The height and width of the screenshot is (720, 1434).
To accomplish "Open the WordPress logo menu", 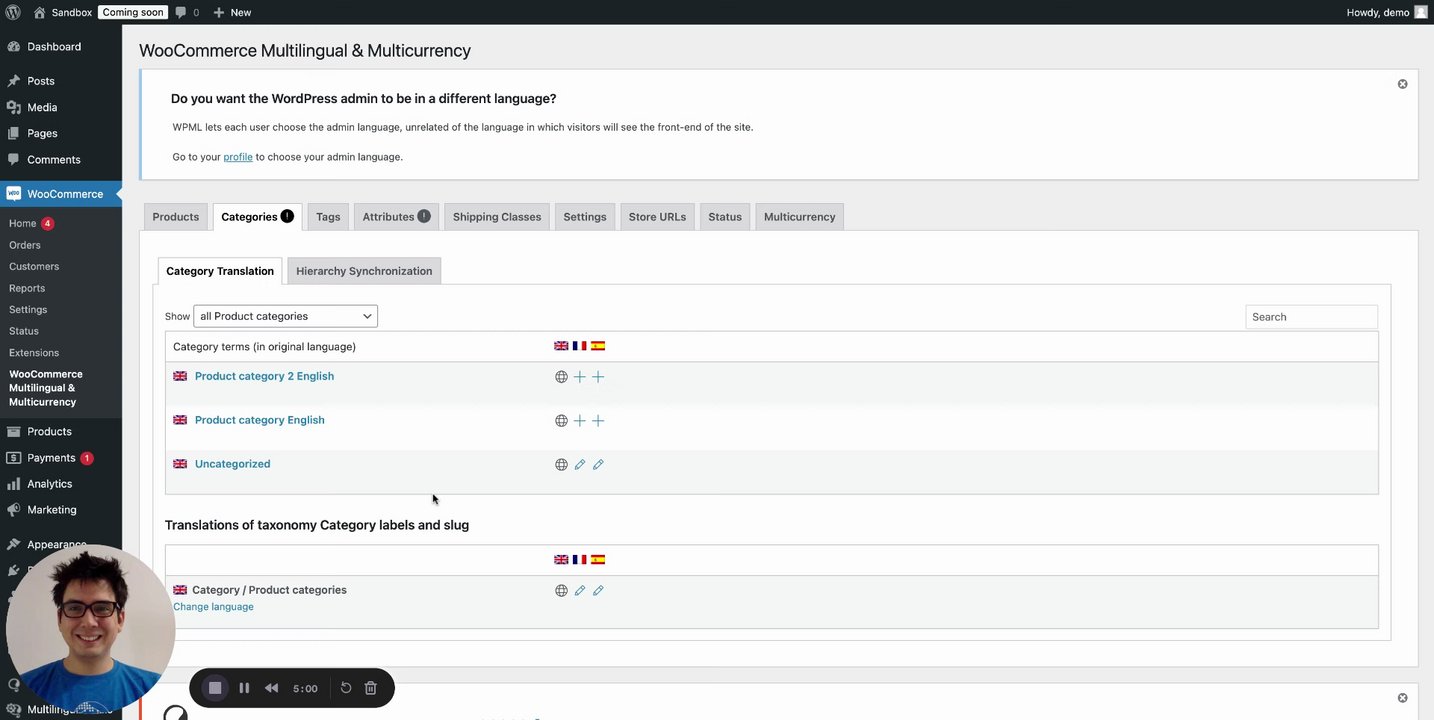I will point(13,12).
